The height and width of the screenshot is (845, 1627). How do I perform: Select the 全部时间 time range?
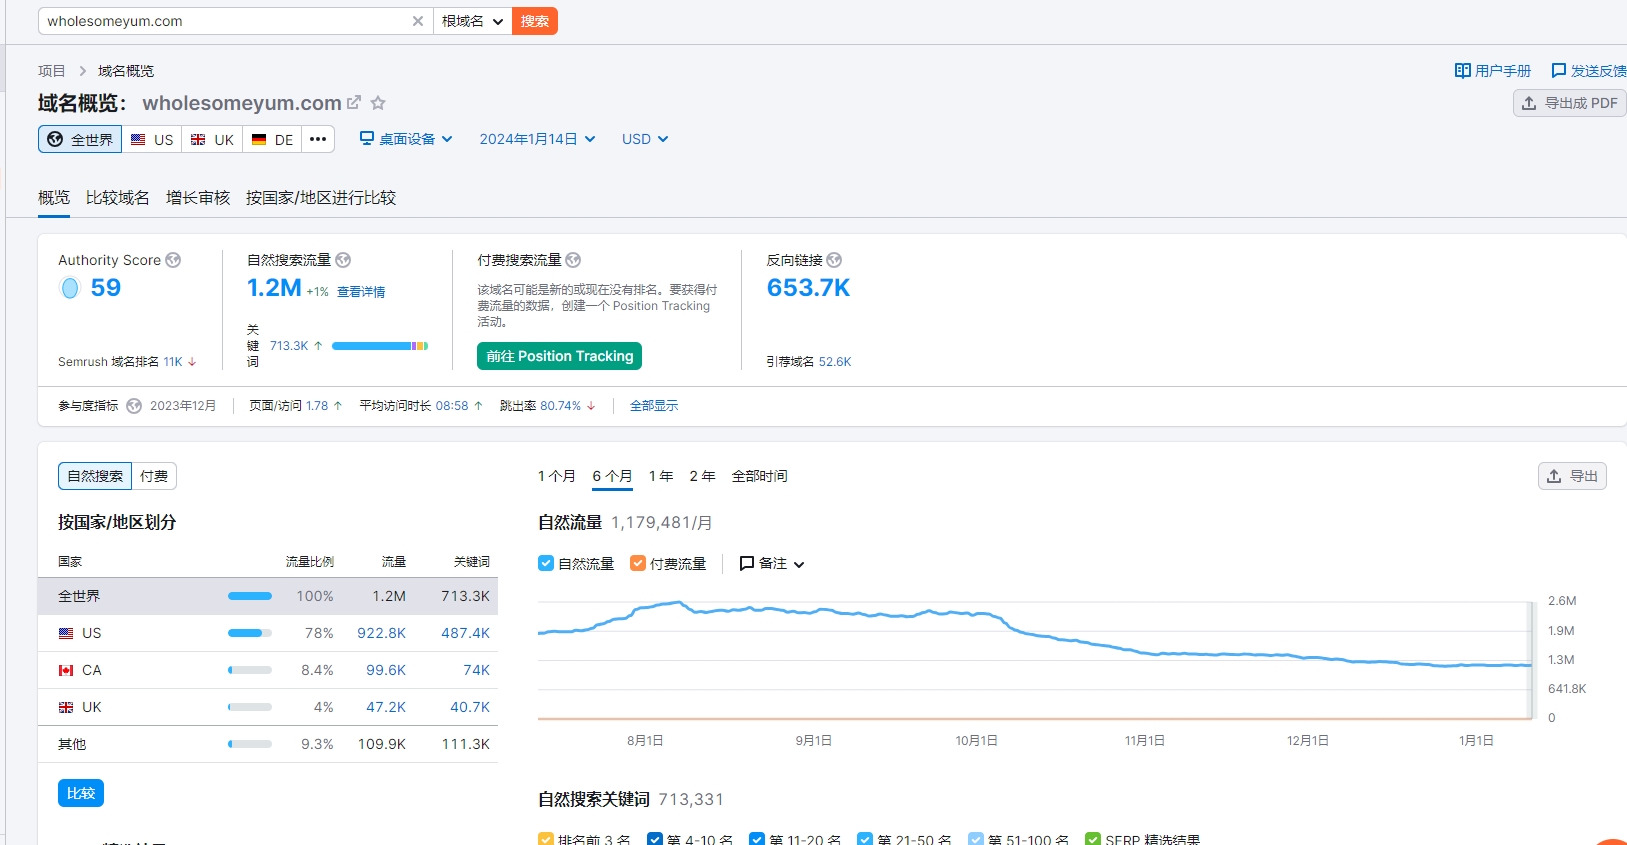[x=760, y=476]
